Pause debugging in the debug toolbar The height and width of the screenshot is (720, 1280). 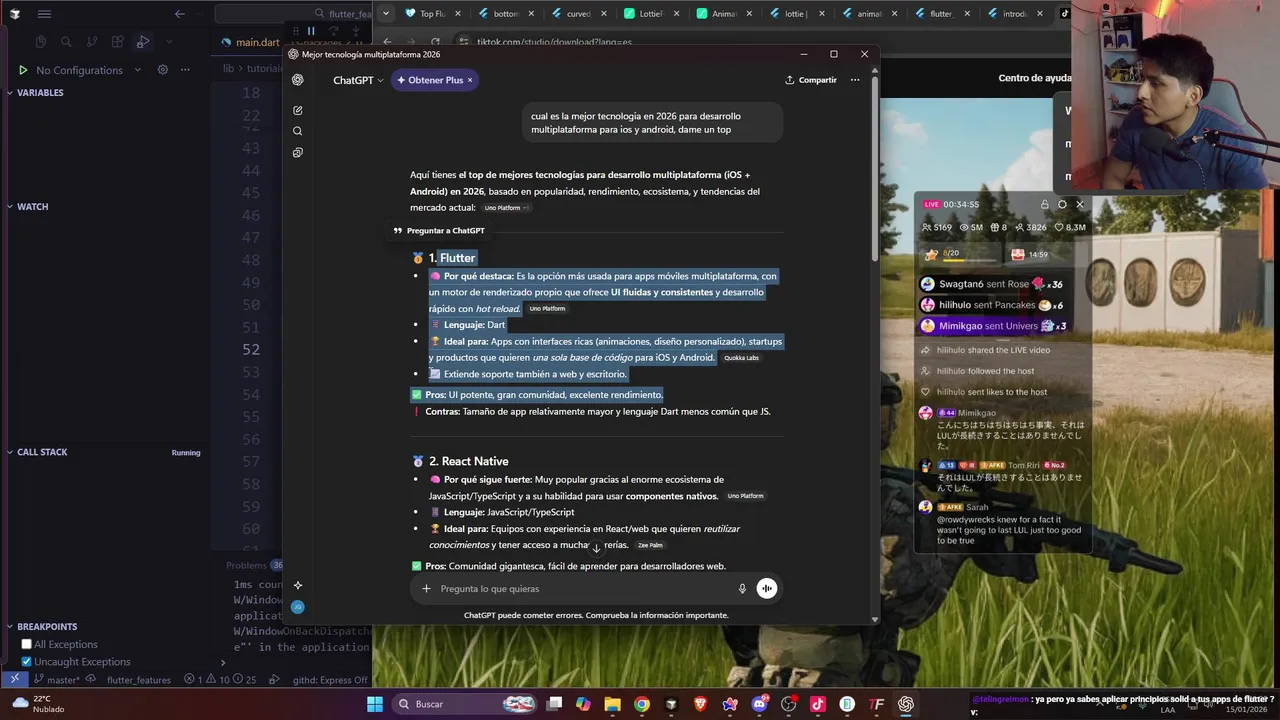click(x=311, y=31)
